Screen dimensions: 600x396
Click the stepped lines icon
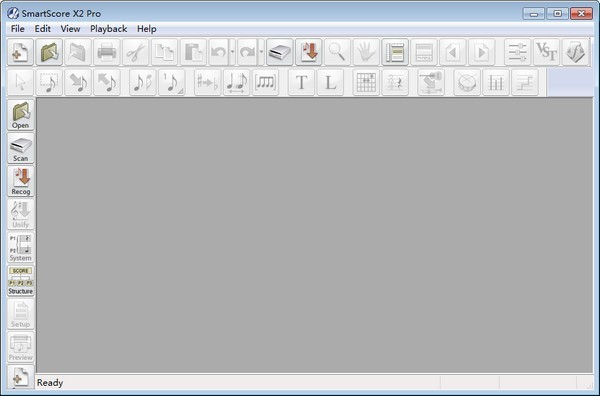click(525, 82)
